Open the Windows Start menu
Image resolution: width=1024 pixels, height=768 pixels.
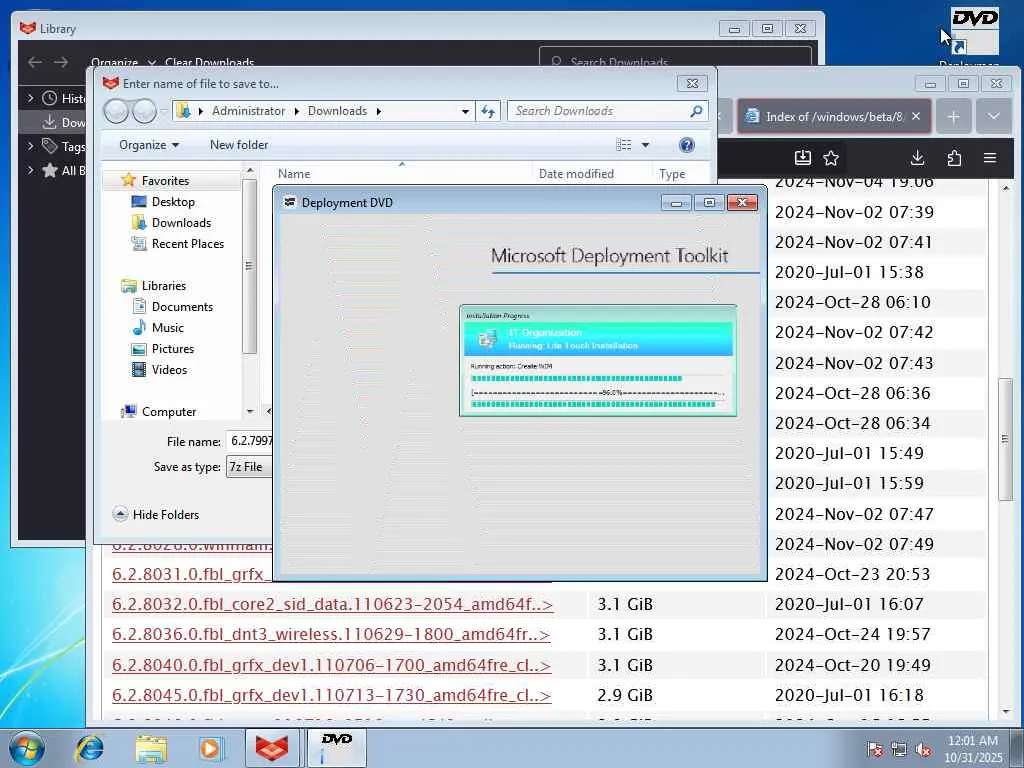coord(27,748)
